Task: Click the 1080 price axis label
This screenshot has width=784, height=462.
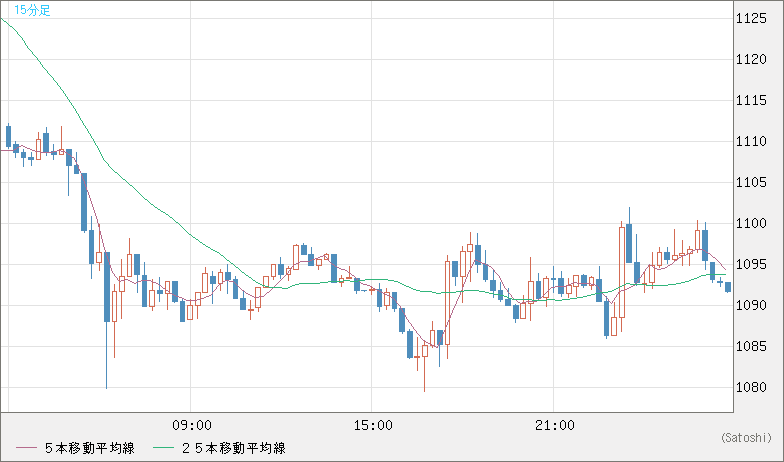Action: 751,387
